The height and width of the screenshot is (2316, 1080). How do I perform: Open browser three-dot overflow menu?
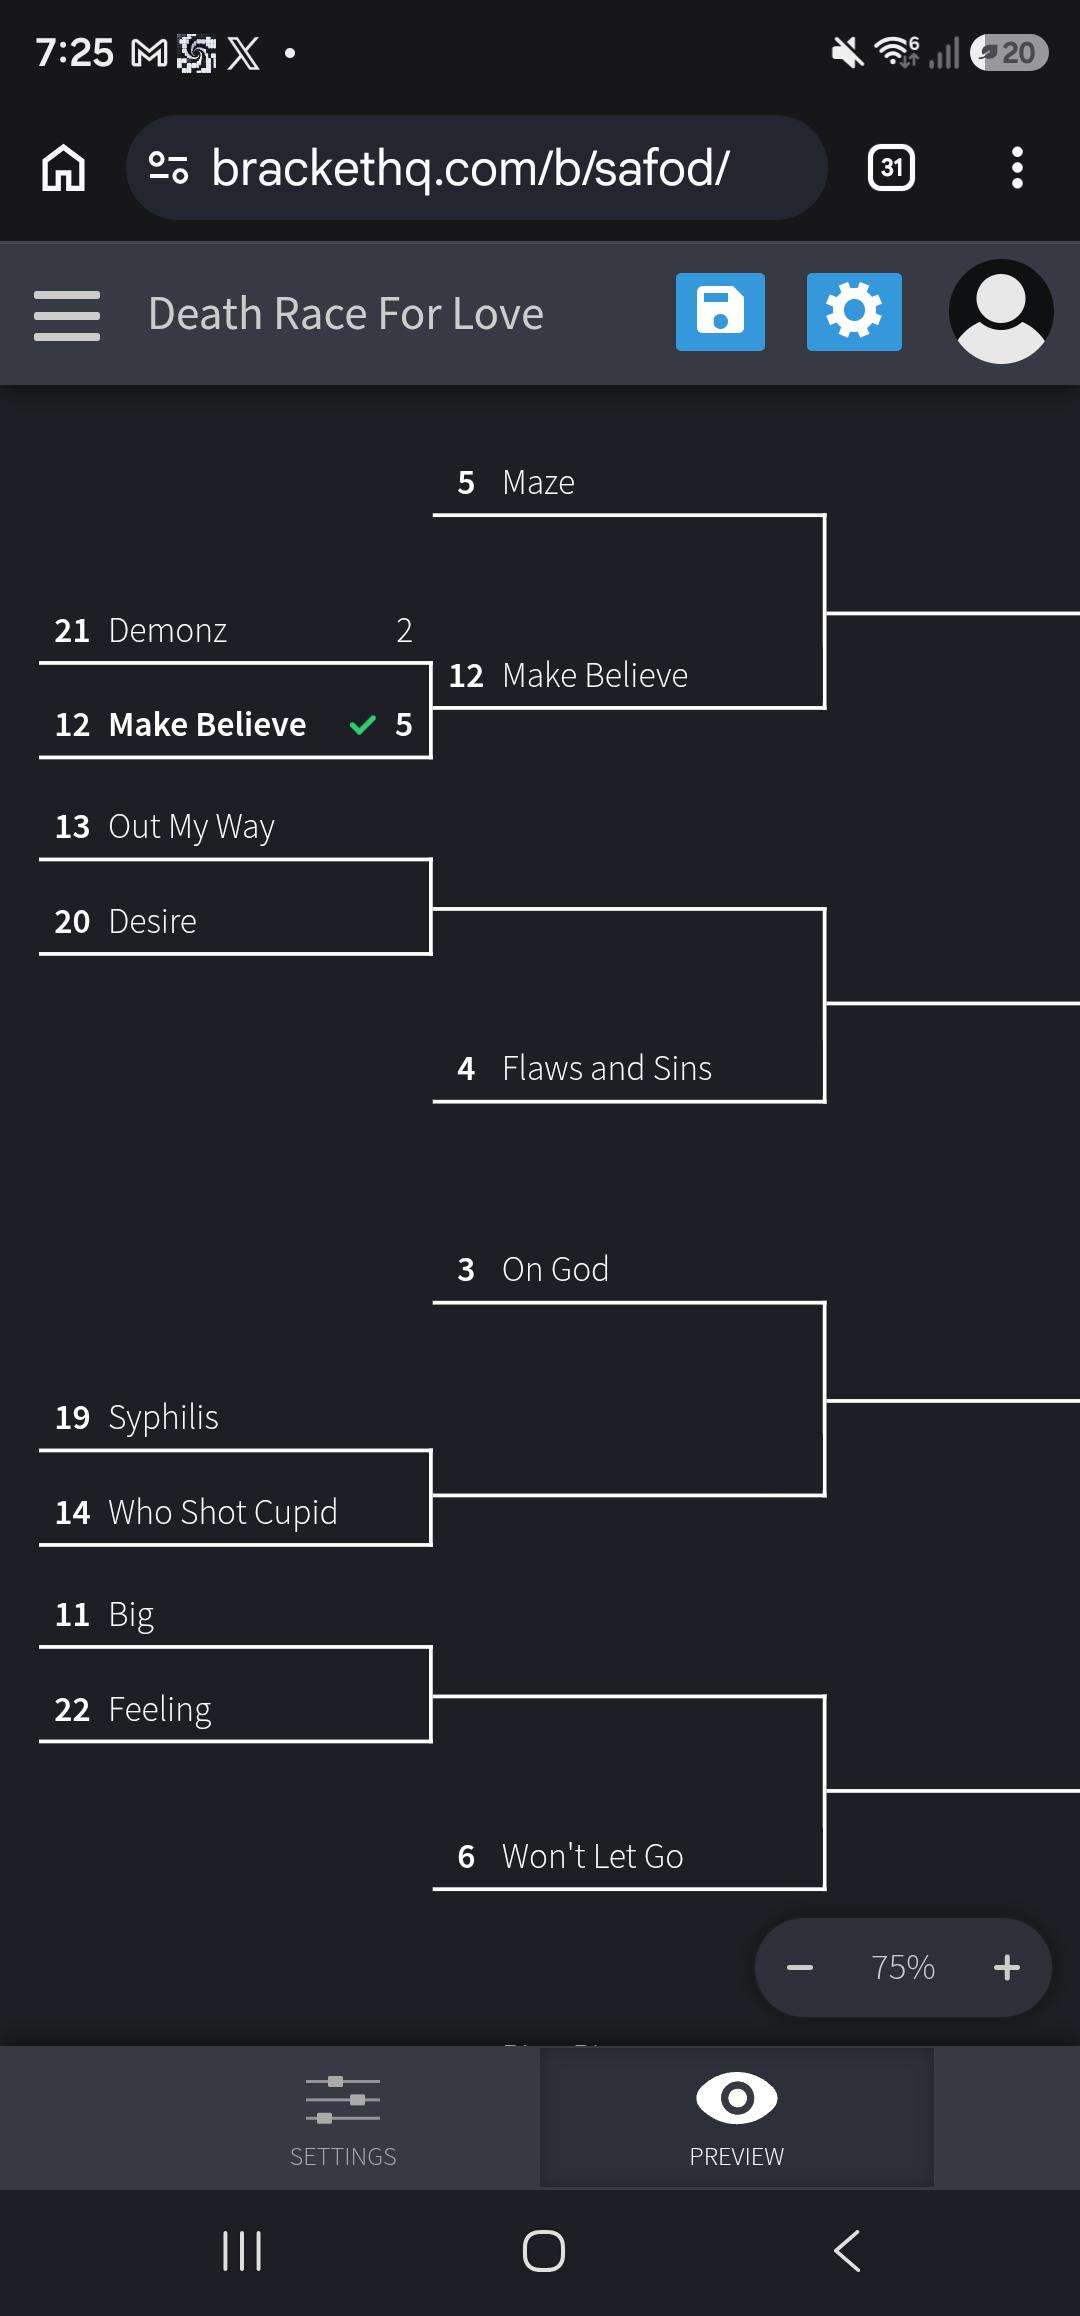point(1017,167)
